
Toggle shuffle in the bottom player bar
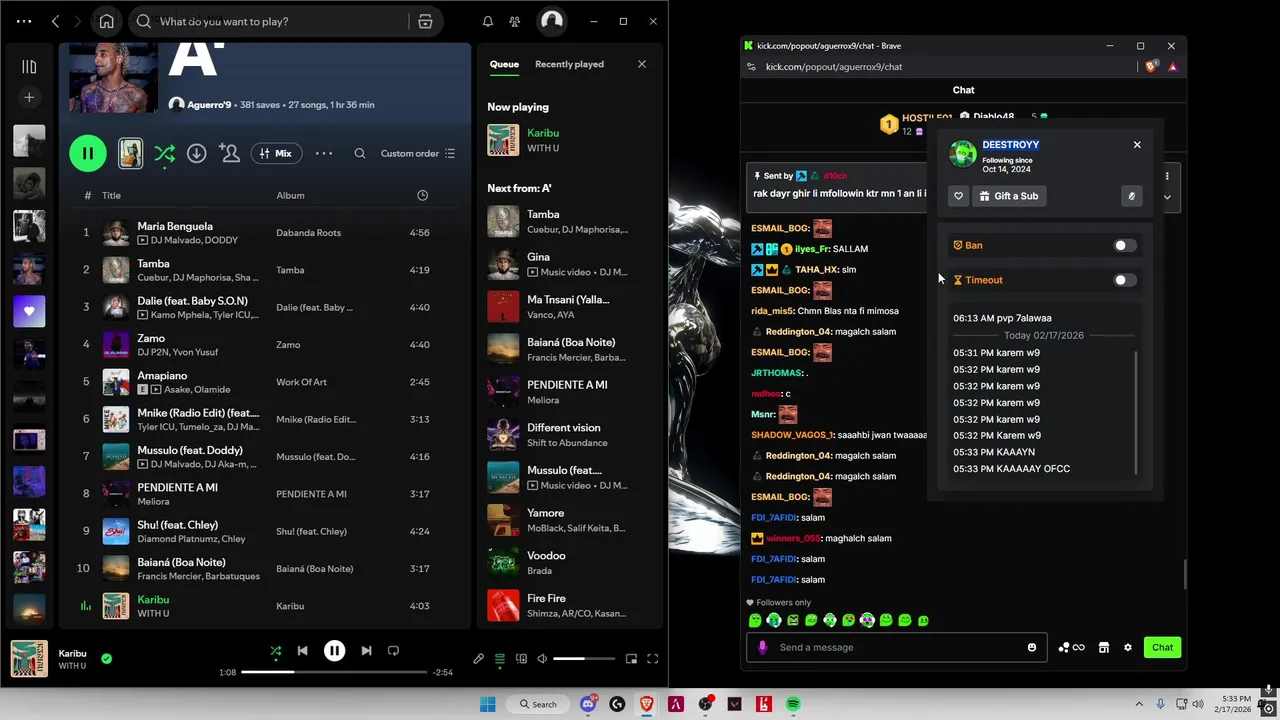[x=276, y=651]
